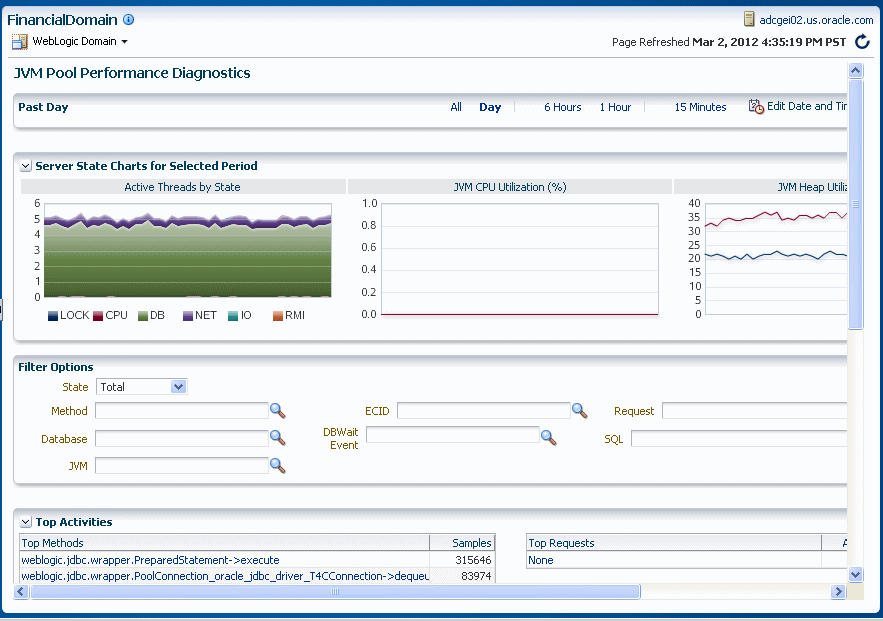Click the horizontal scrollbar right arrow
The width and height of the screenshot is (883, 621).
[x=839, y=591]
